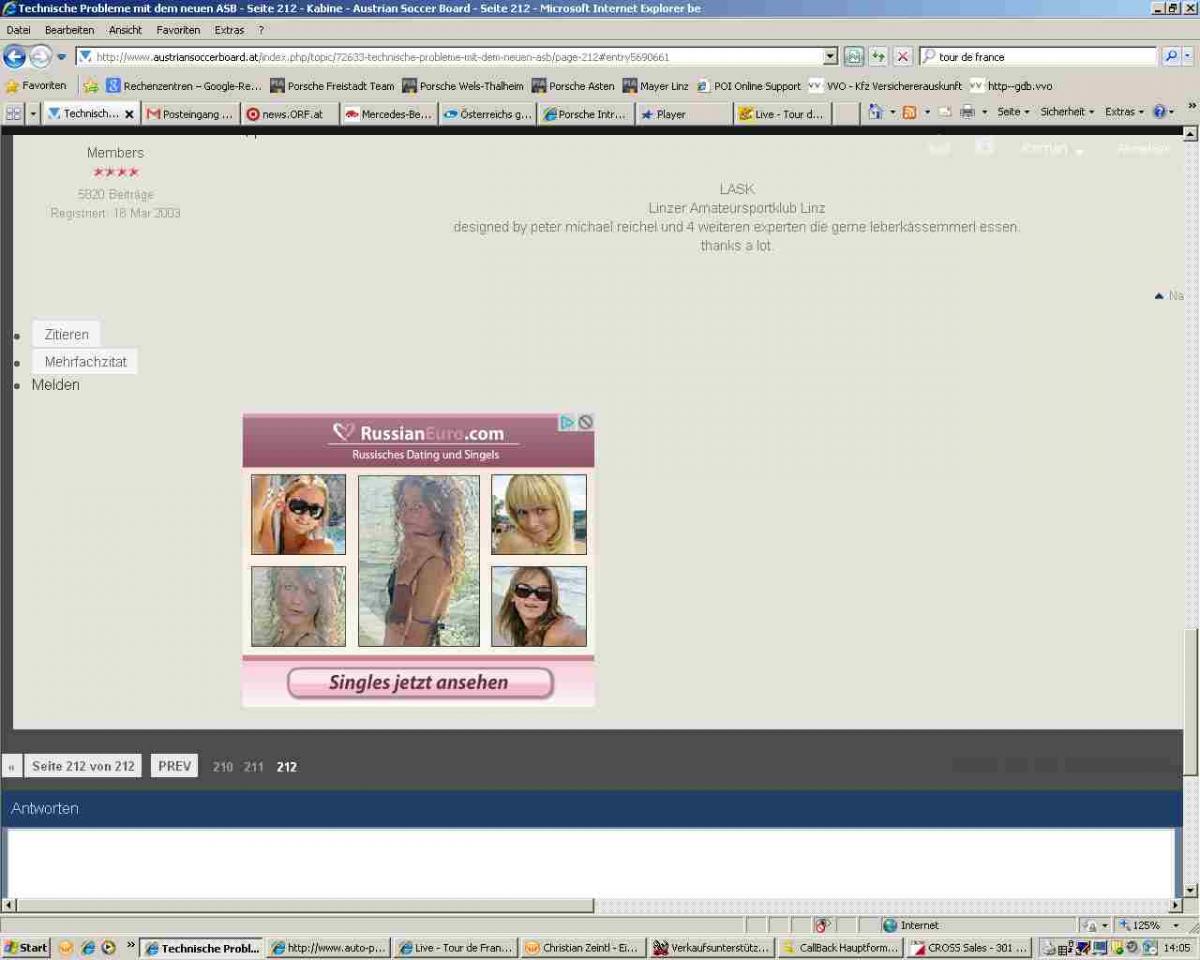Expand the address bar URL dropdown
The height and width of the screenshot is (960, 1200).
coord(830,57)
